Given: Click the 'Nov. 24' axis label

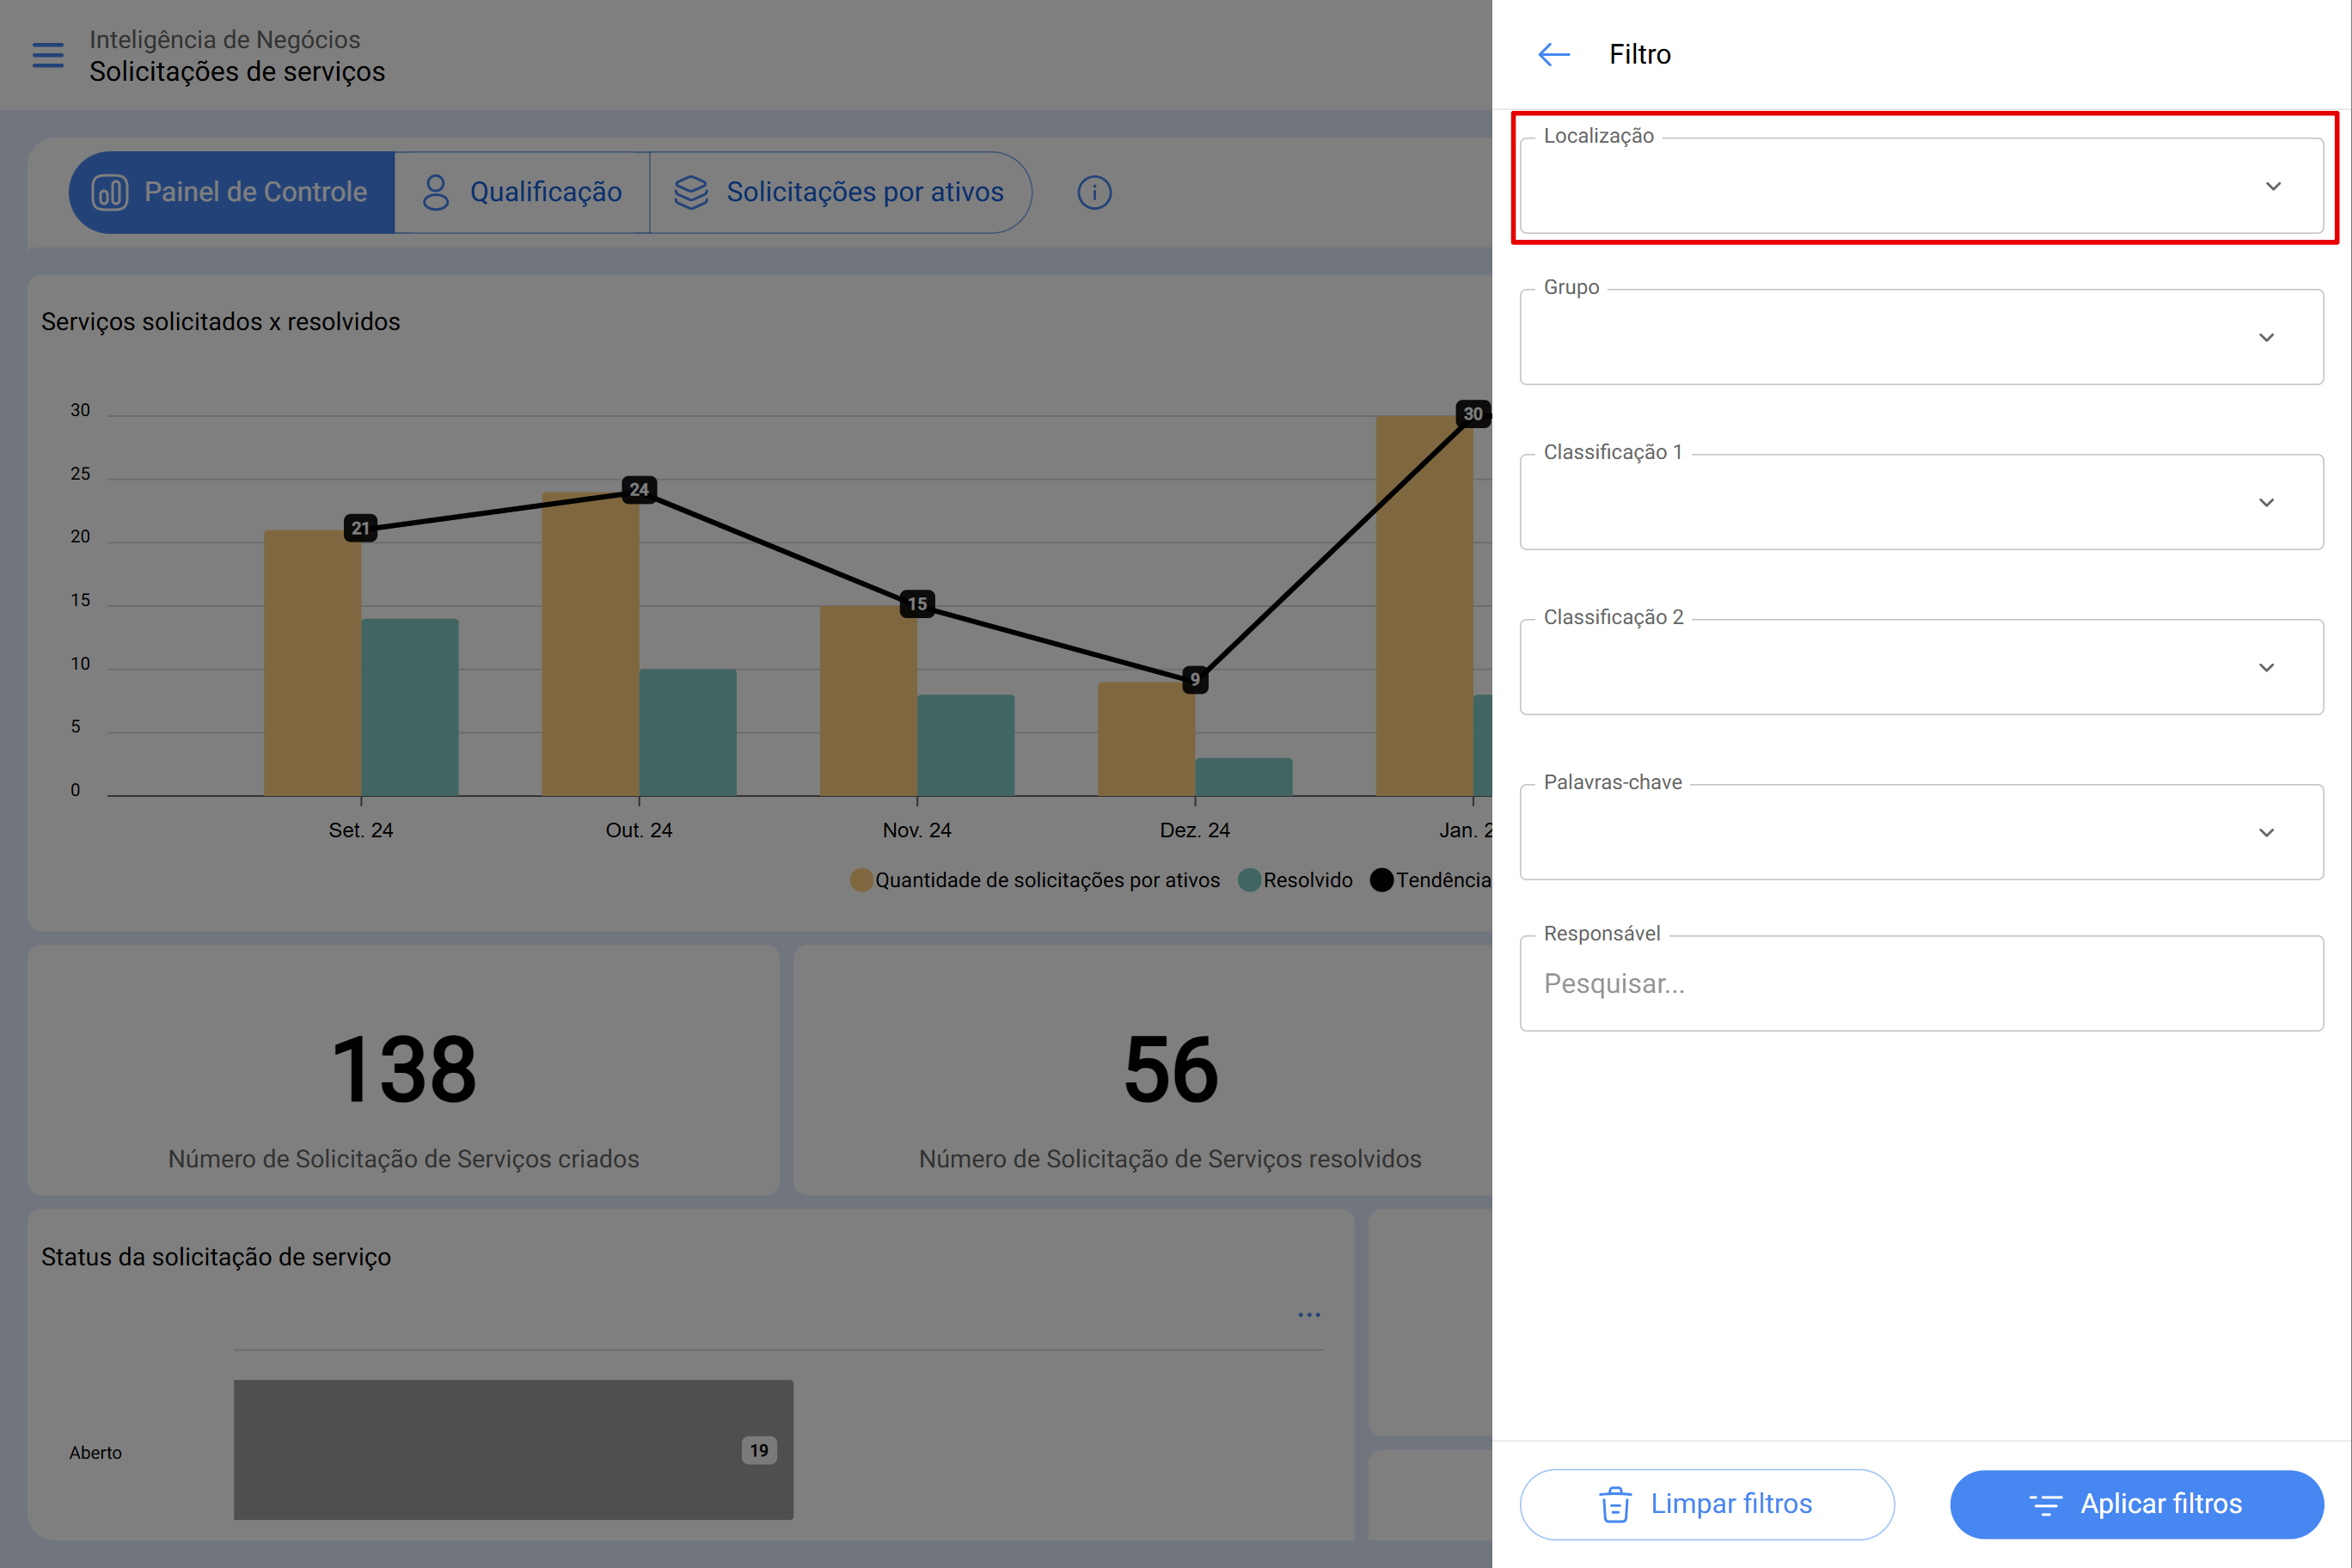Looking at the screenshot, I should 917,830.
